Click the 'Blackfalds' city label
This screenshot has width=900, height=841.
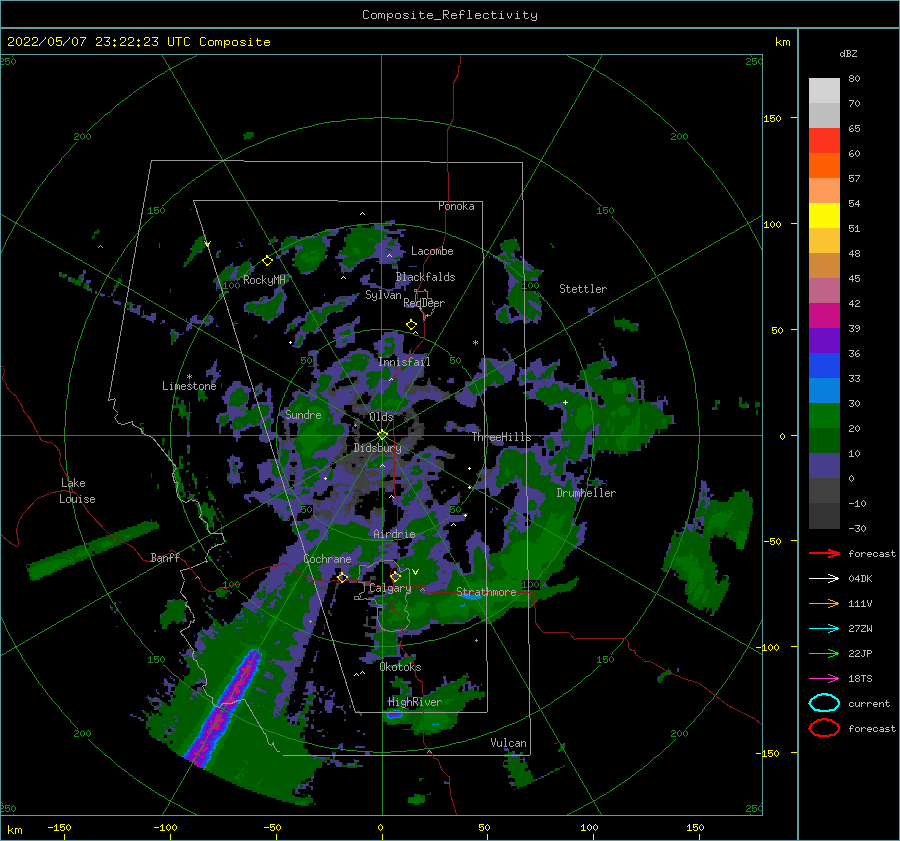425,277
